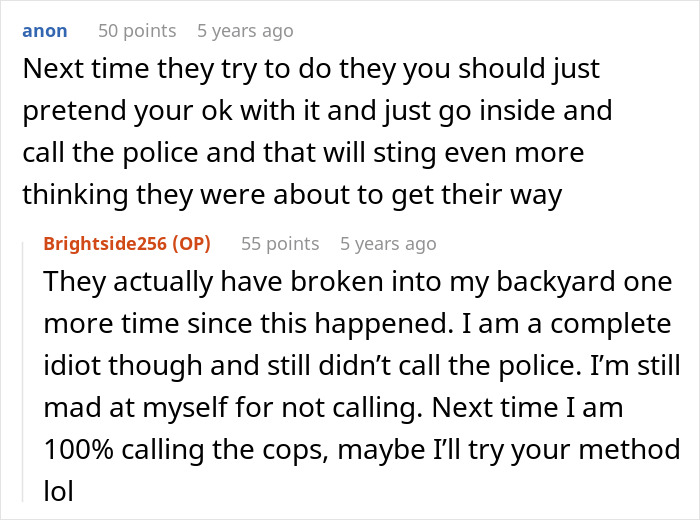700x520 pixels.
Task: Click the line starting 'idiot though and still'
Action: click(x=362, y=366)
